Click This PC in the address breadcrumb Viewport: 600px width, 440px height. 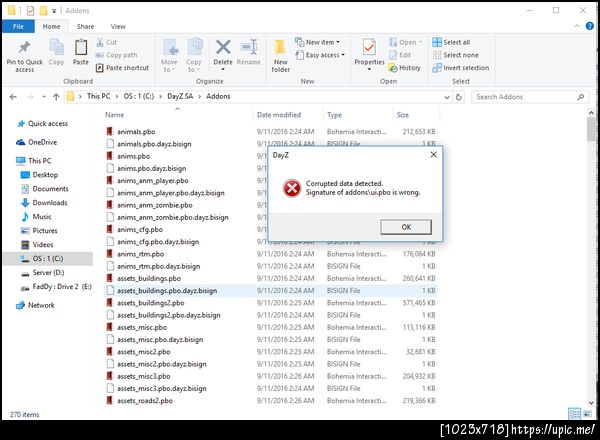tap(98, 96)
